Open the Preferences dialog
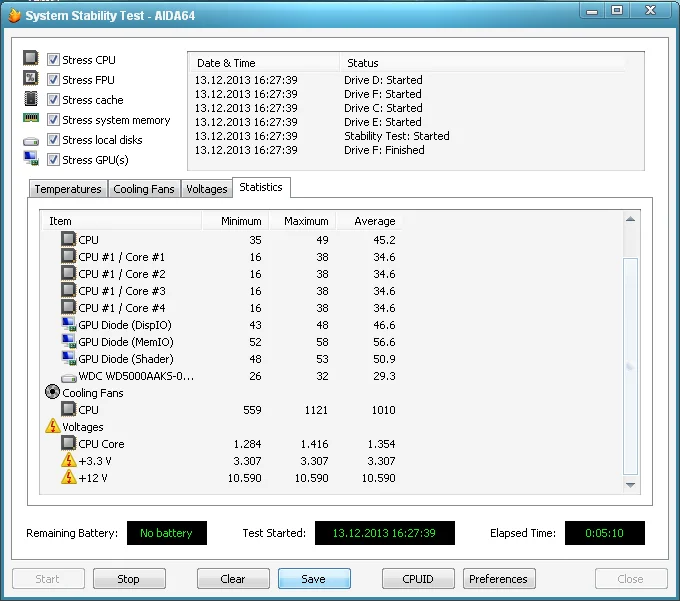680x601 pixels. (498, 579)
